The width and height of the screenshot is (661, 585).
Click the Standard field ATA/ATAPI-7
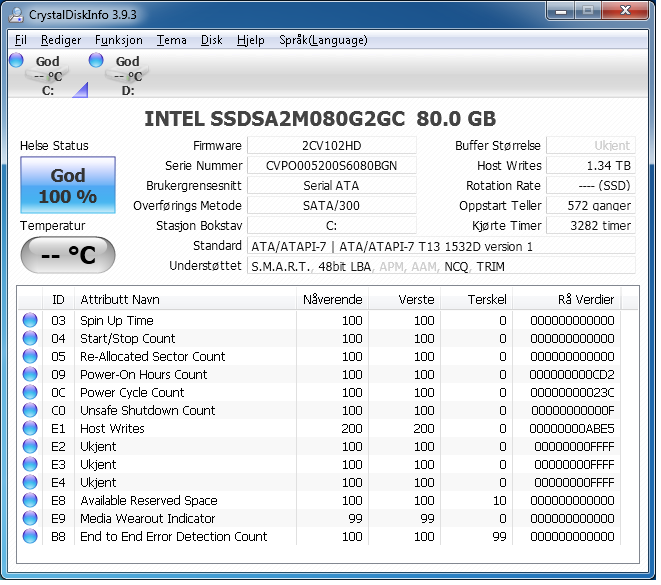pos(441,246)
